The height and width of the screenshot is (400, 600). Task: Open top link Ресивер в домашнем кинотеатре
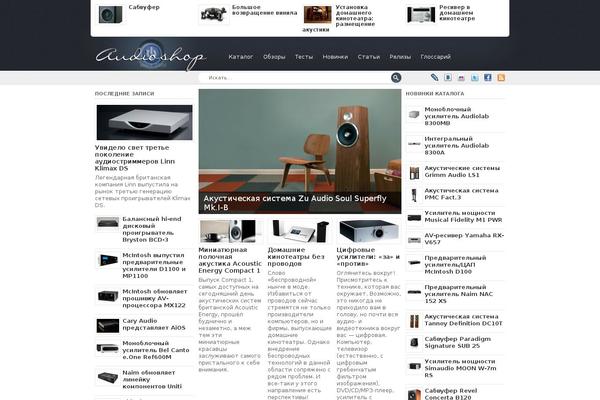(457, 13)
